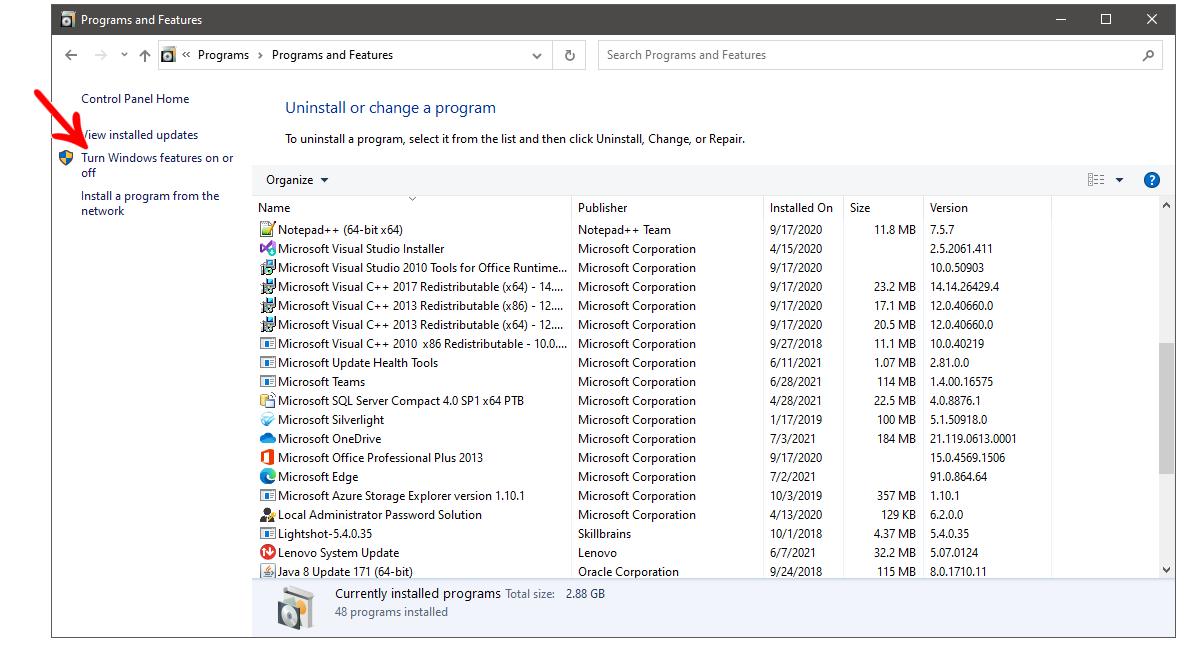
Task: Open recent locations dropdown arrow
Action: click(x=124, y=55)
